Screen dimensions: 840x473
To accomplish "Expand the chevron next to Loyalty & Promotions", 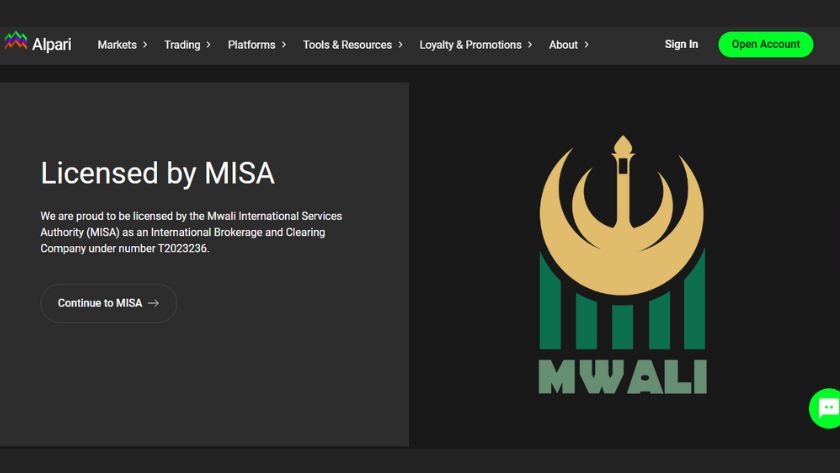I will (530, 44).
